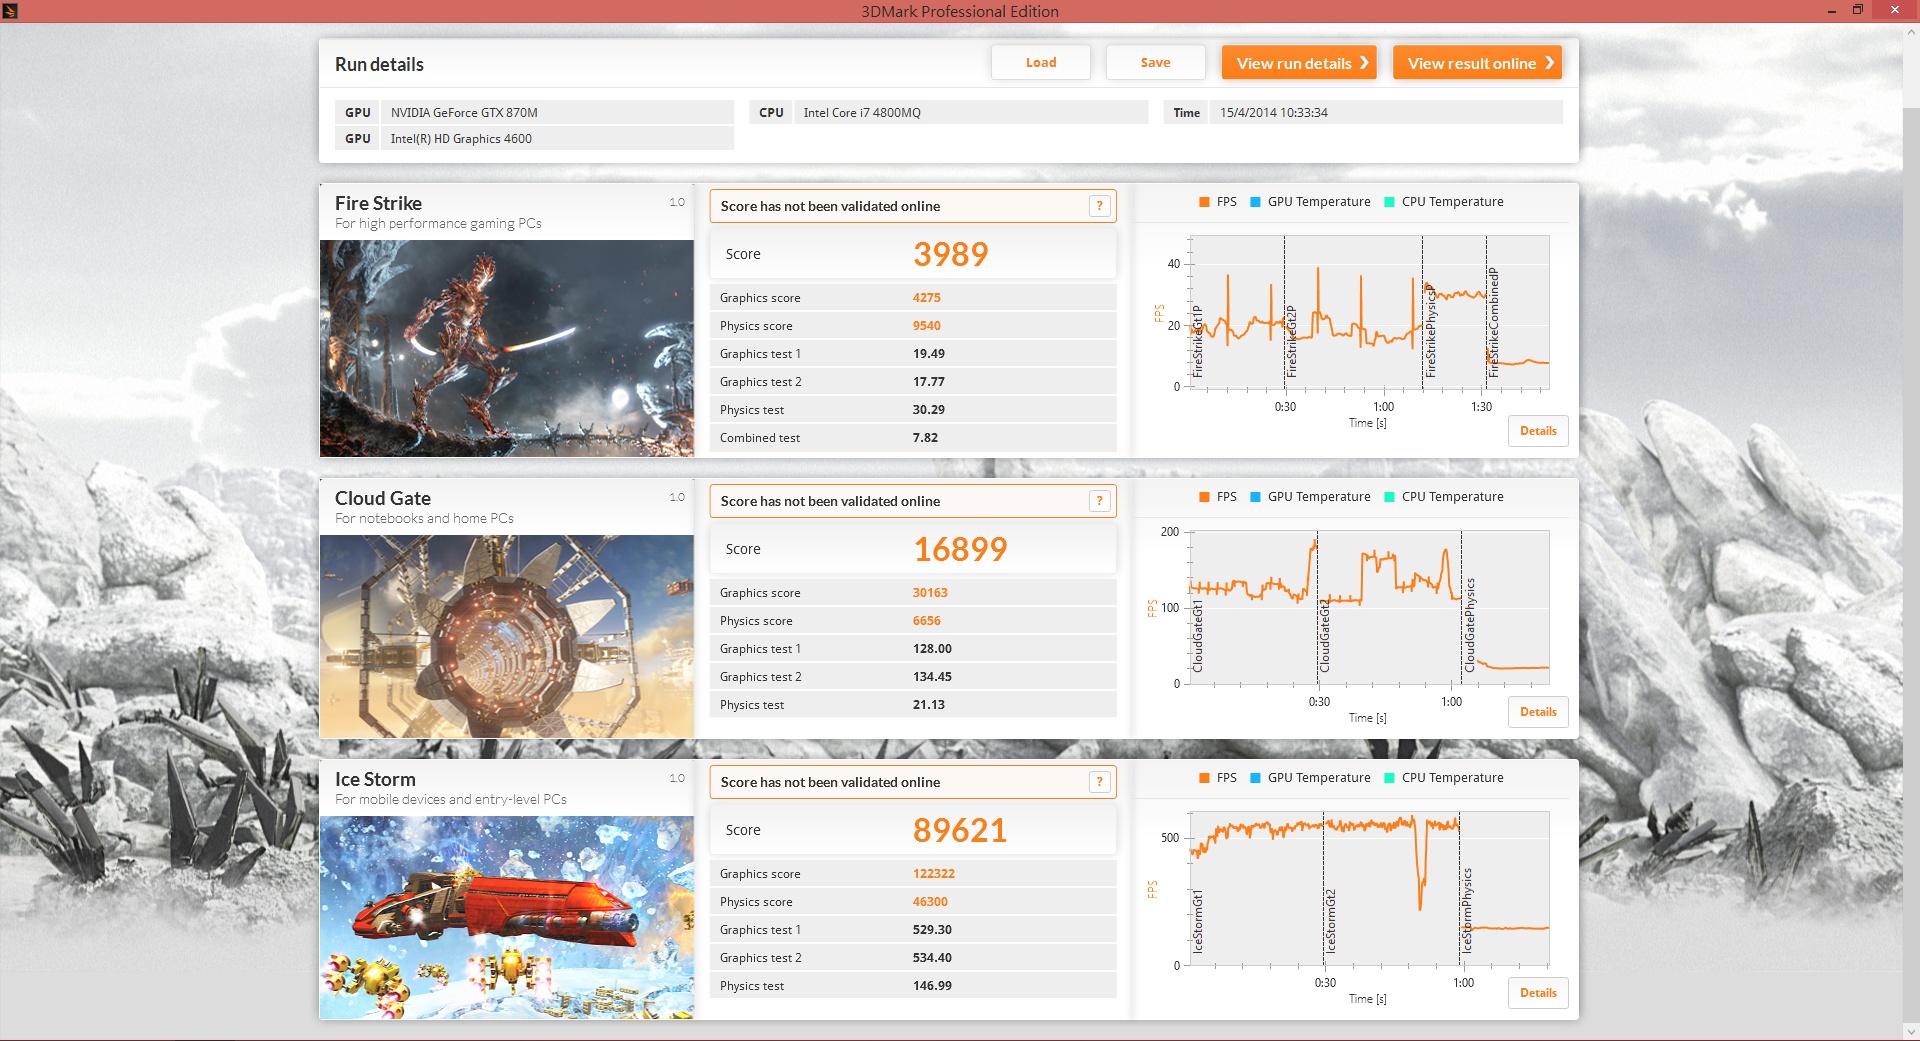Image resolution: width=1920 pixels, height=1041 pixels.
Task: Toggle CPU Temperature legend swatch in Ice Storm chart
Action: 1389,778
